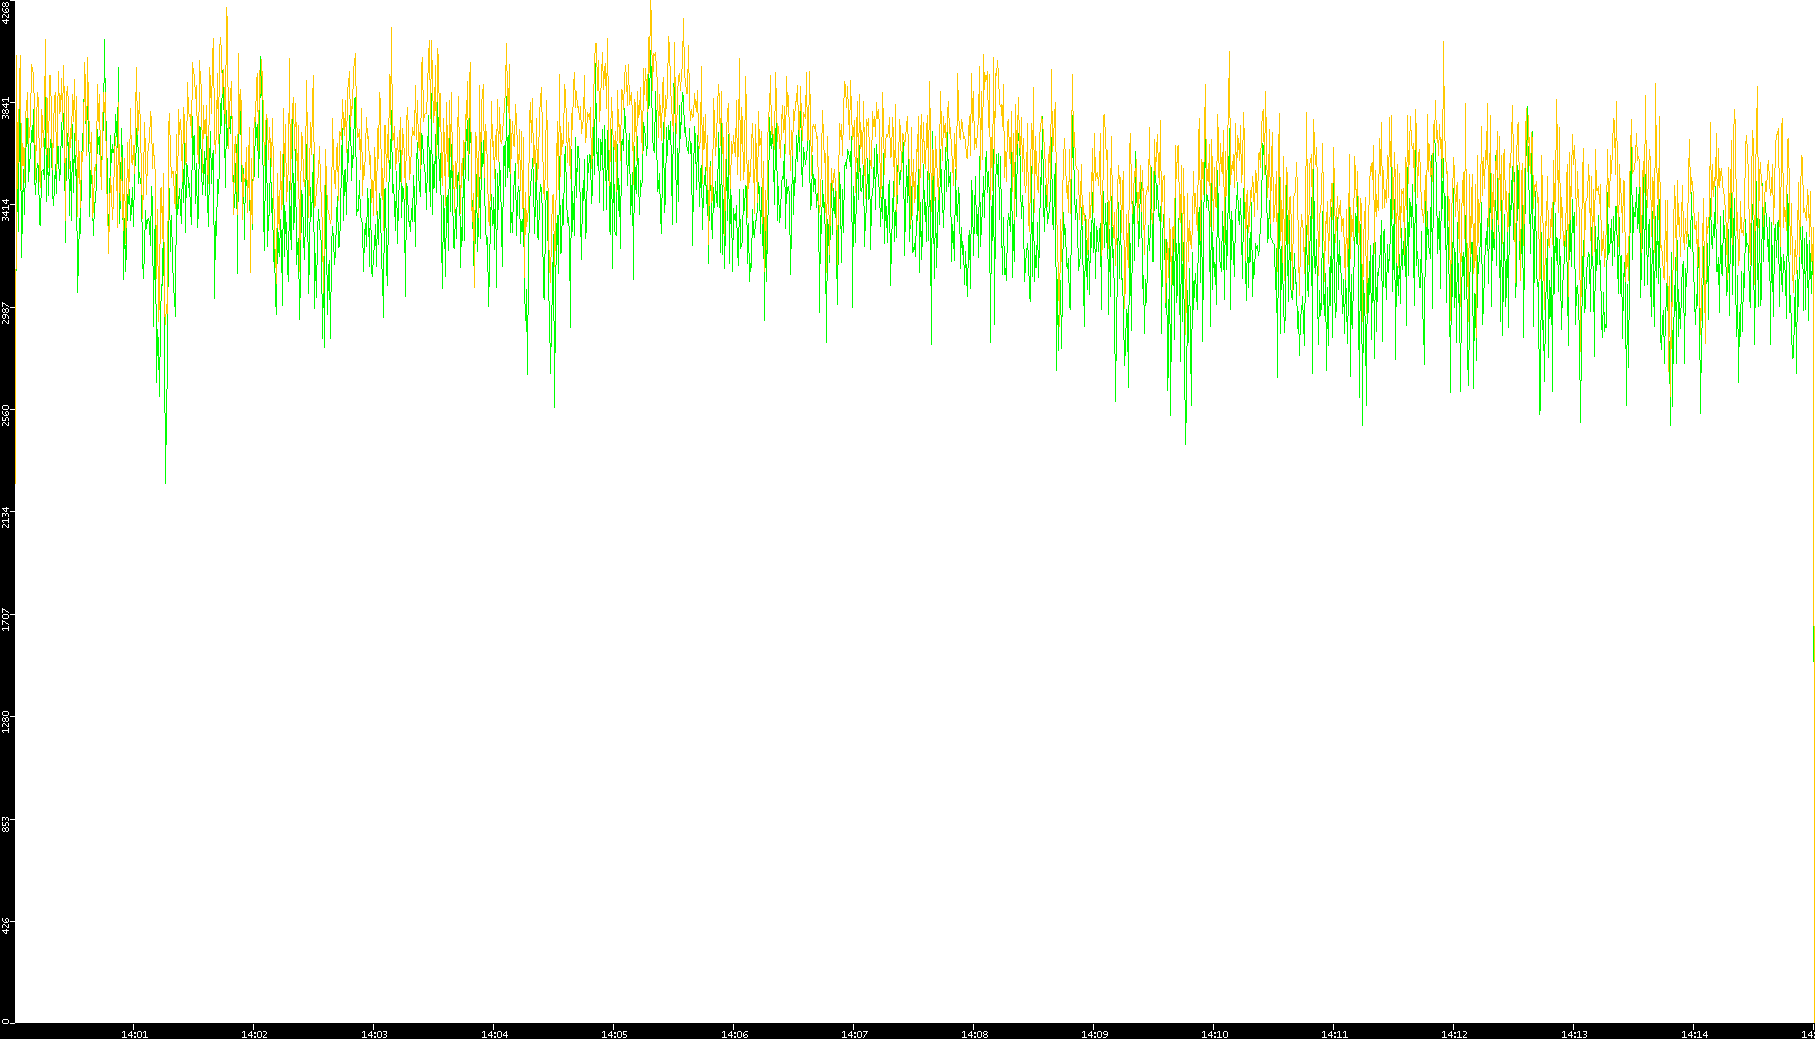Click the 2987 vertical axis label

7,312
